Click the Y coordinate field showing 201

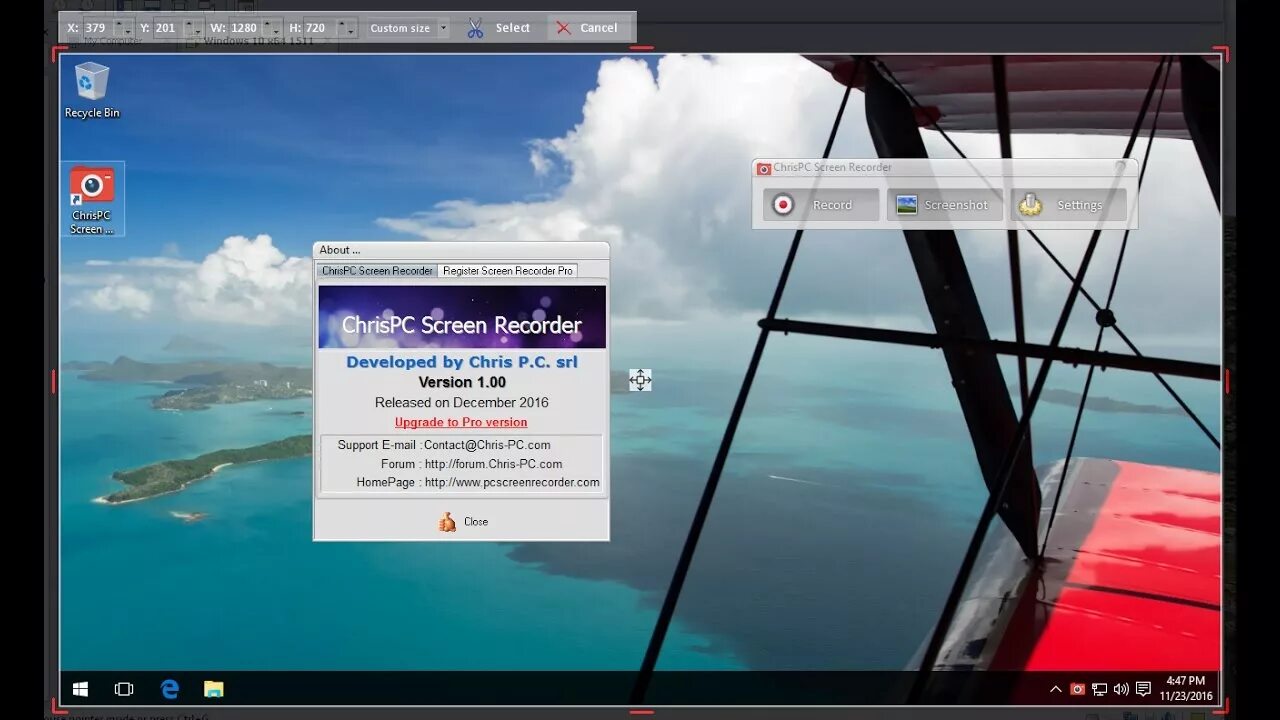click(x=168, y=28)
